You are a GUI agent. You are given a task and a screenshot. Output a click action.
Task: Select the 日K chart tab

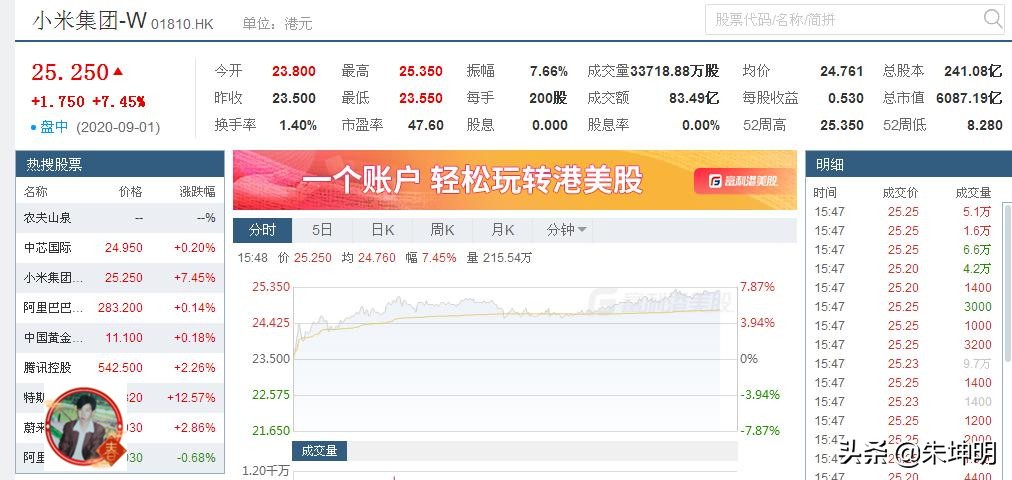[x=382, y=230]
